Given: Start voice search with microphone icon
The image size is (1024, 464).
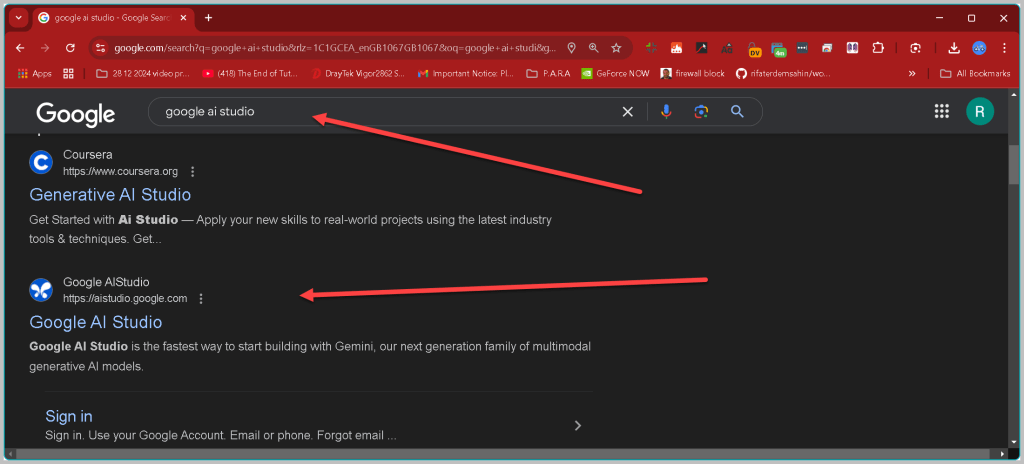Looking at the screenshot, I should [x=666, y=112].
